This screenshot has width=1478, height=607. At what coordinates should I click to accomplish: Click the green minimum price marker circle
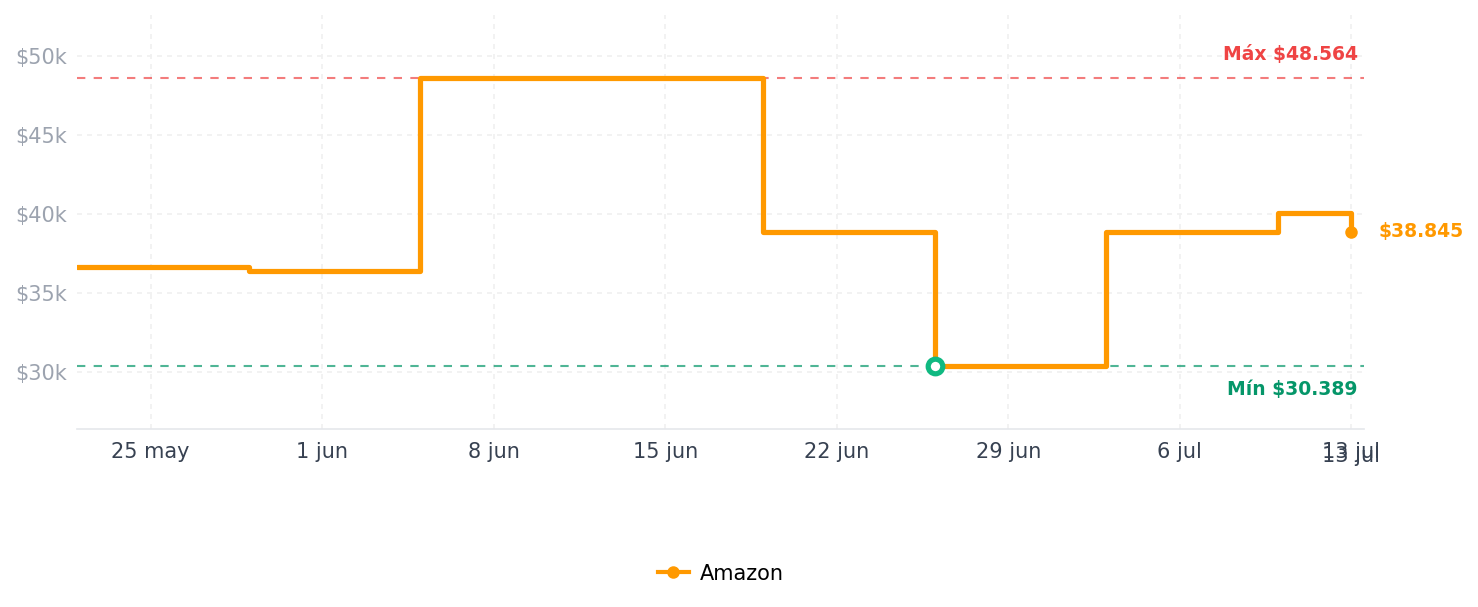(x=935, y=366)
